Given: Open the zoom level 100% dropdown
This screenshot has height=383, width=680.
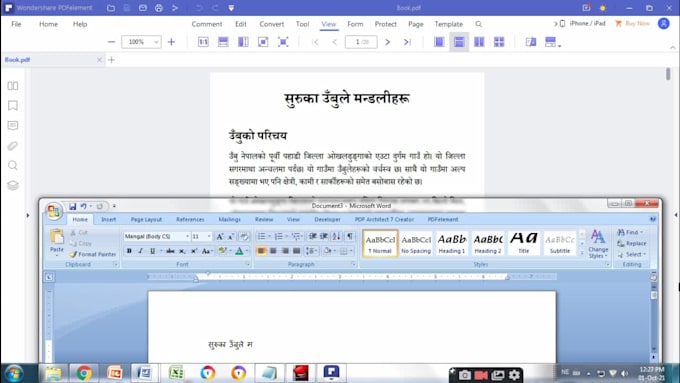Looking at the screenshot, I should tap(156, 42).
